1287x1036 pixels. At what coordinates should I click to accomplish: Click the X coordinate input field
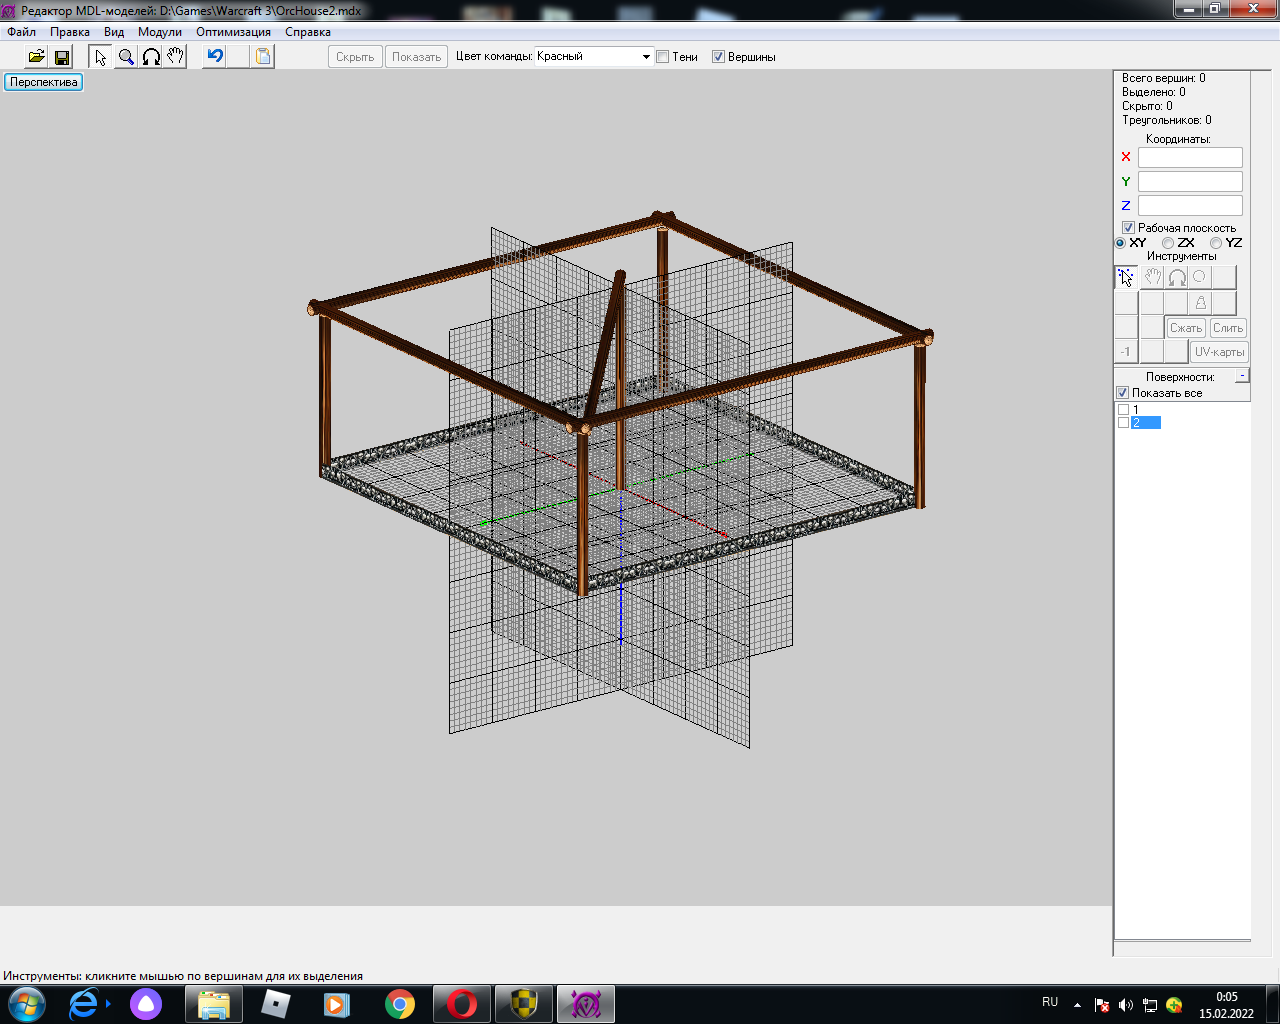1190,157
